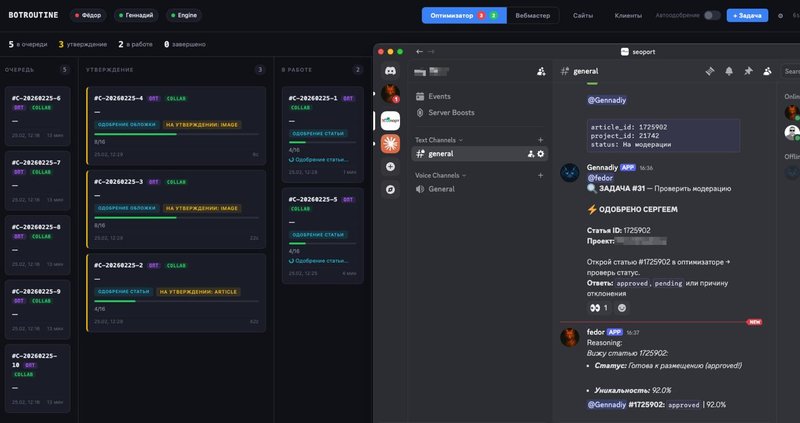Collapse Voice Channels category
Screen dimensions: 800x423
click(440, 175)
